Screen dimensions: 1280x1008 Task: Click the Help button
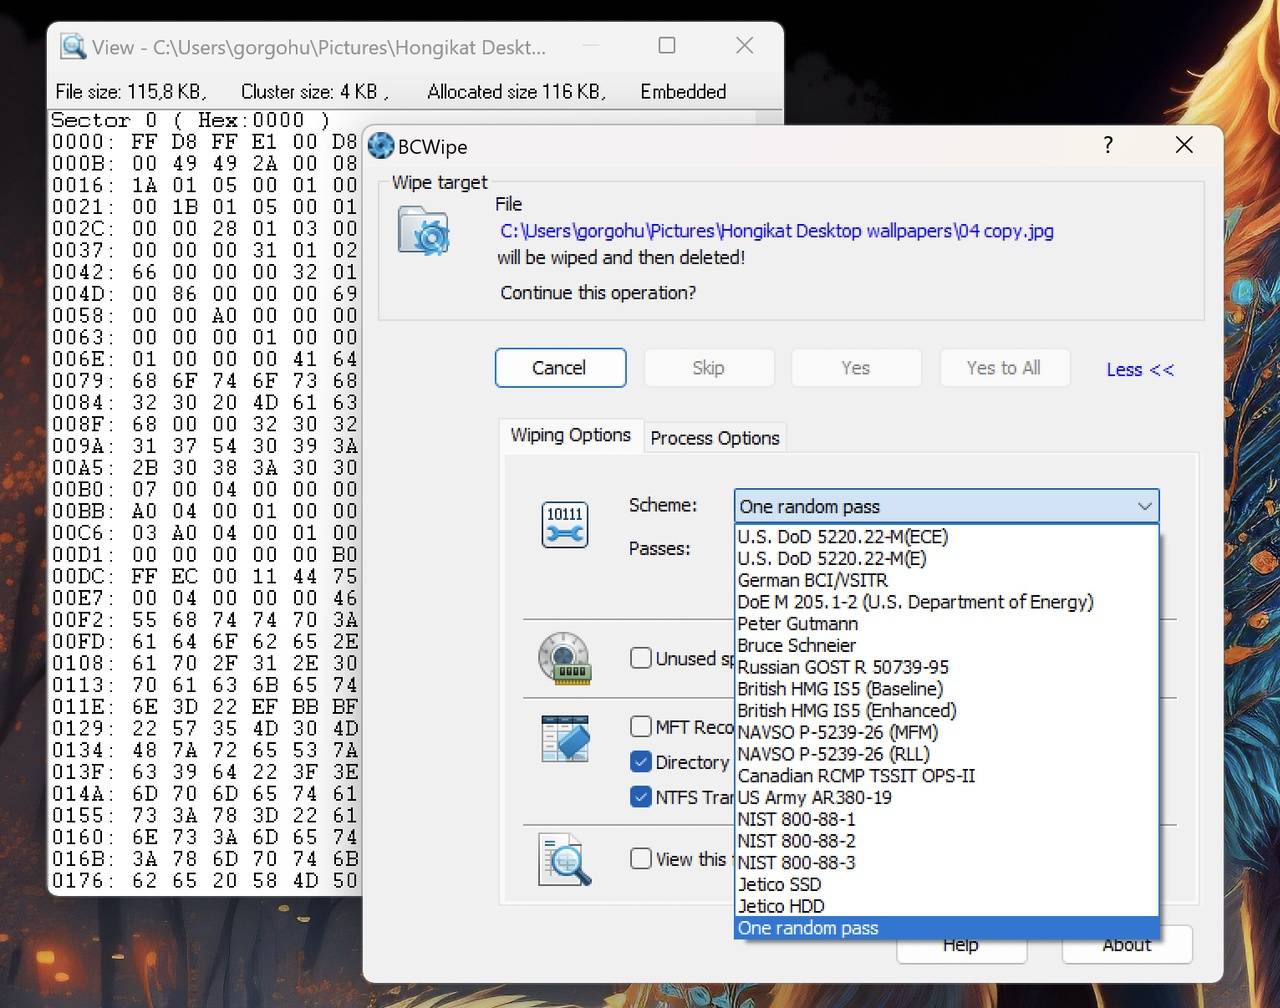coord(961,945)
